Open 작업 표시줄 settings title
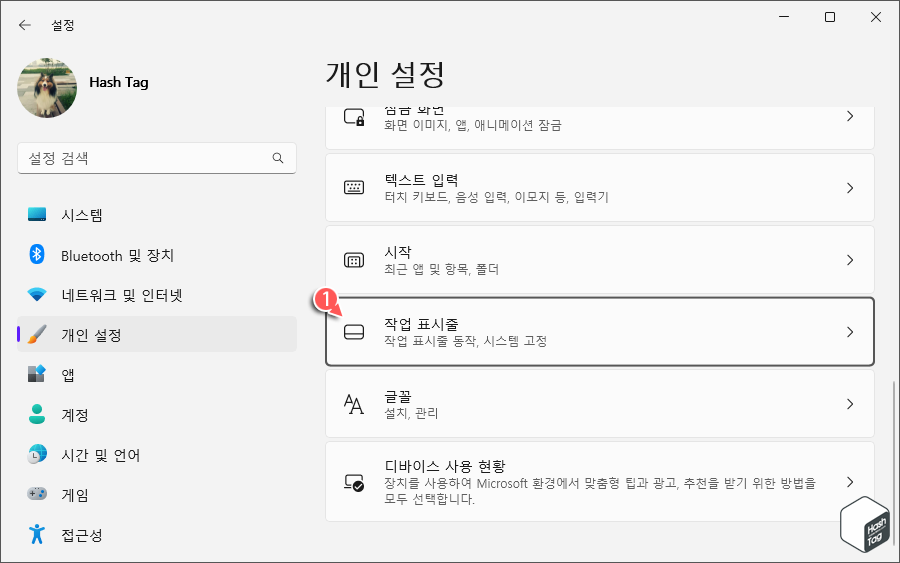 421,324
